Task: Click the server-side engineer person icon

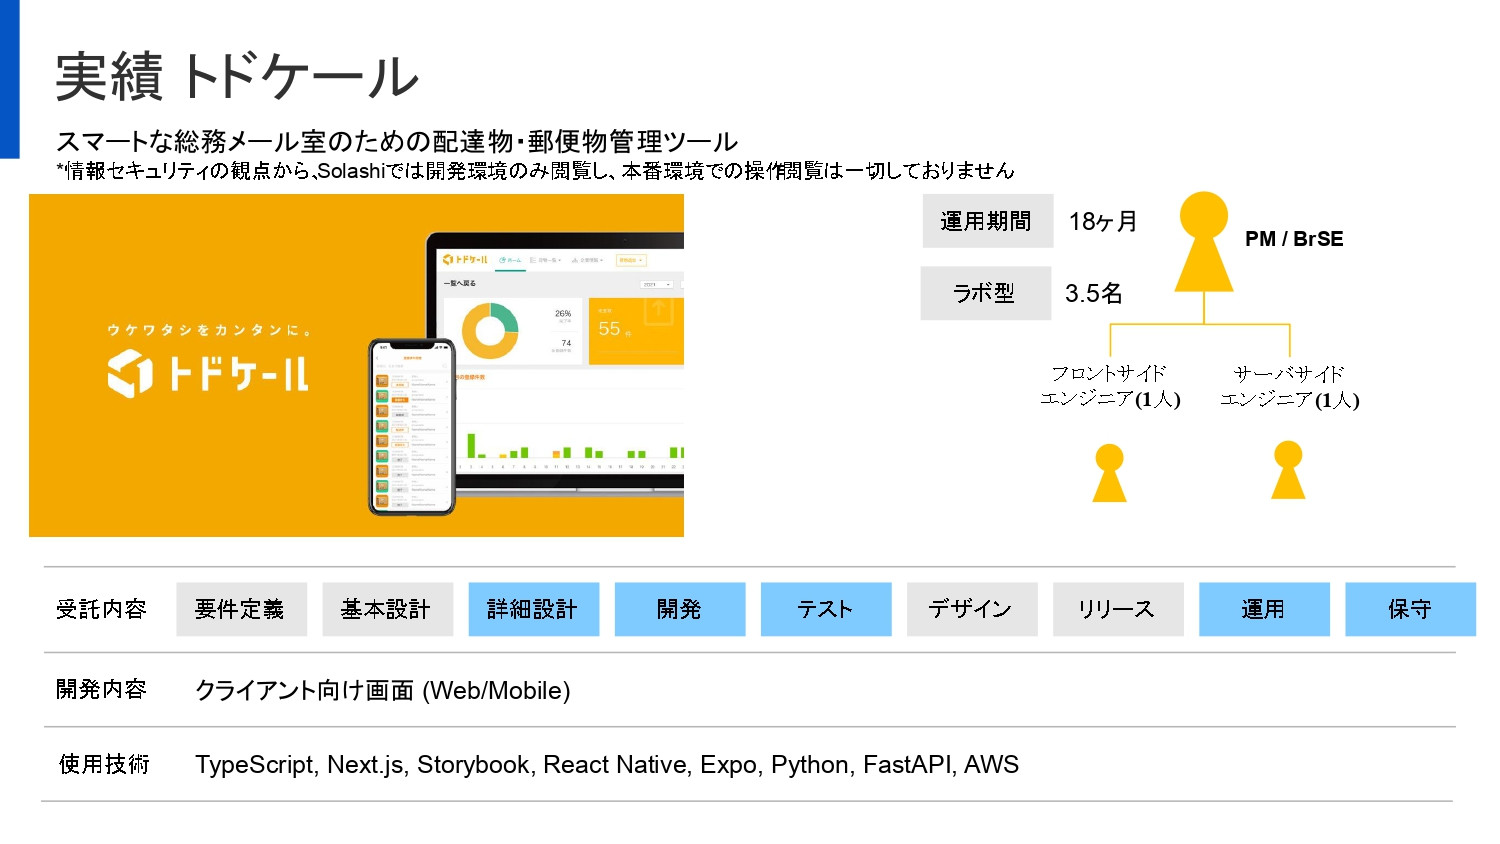Action: coord(1286,470)
